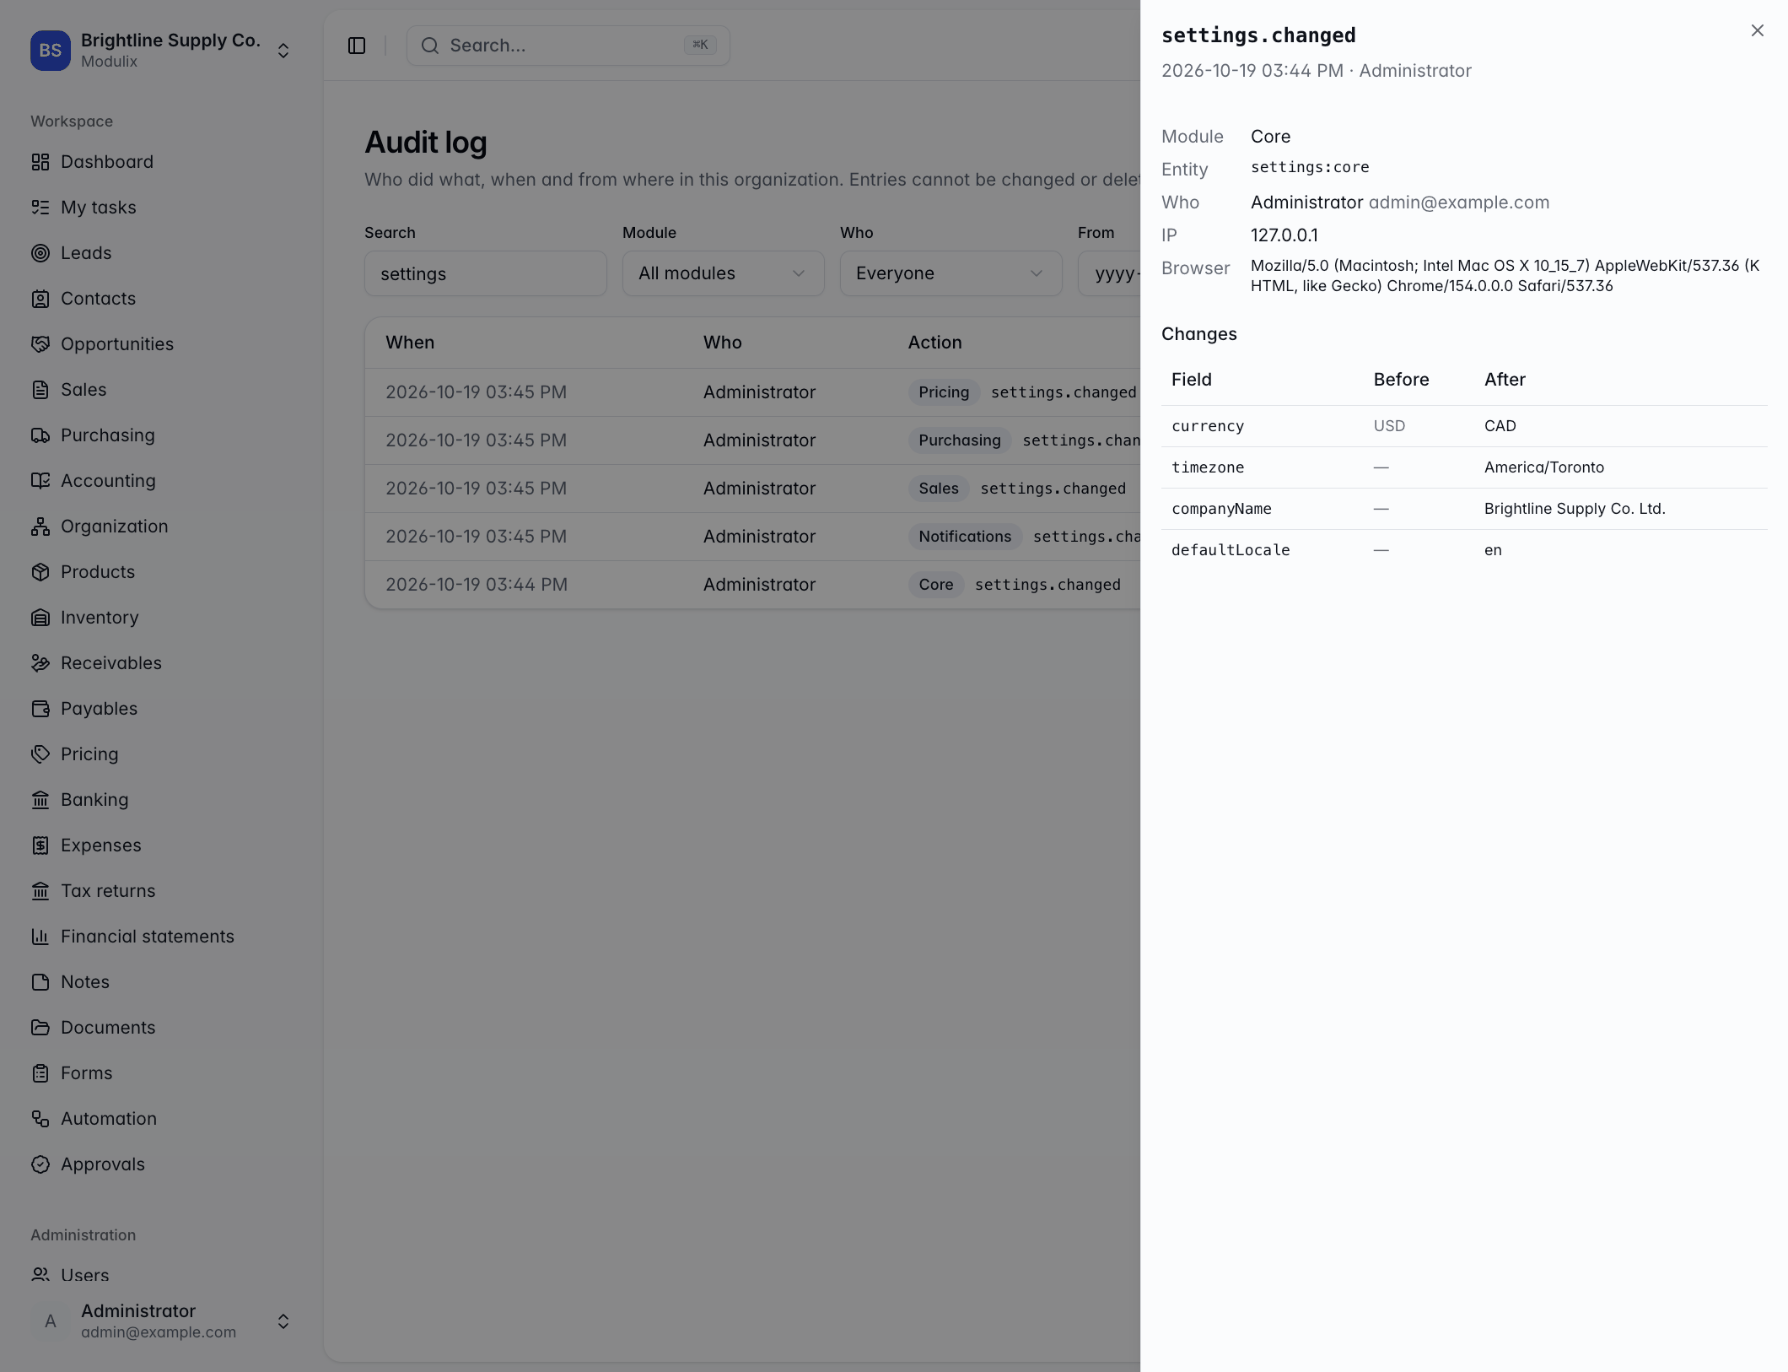Click the Brightline Supply Co. Ltd. value
This screenshot has width=1788, height=1372.
pyautogui.click(x=1574, y=508)
